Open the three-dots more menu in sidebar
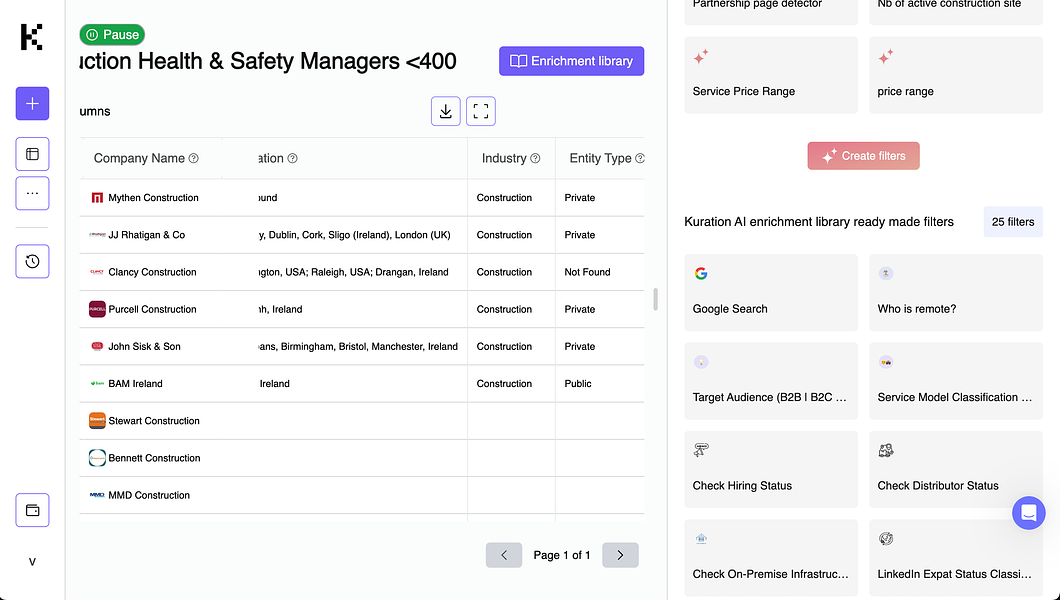The width and height of the screenshot is (1060, 600). point(32,193)
